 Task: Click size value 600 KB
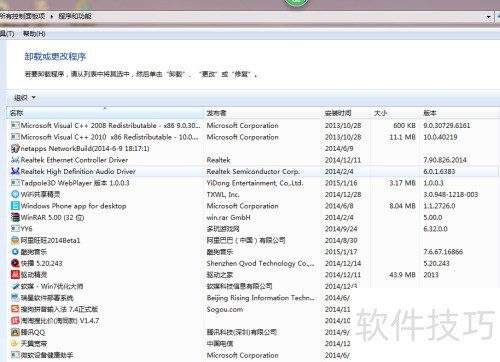click(404, 126)
